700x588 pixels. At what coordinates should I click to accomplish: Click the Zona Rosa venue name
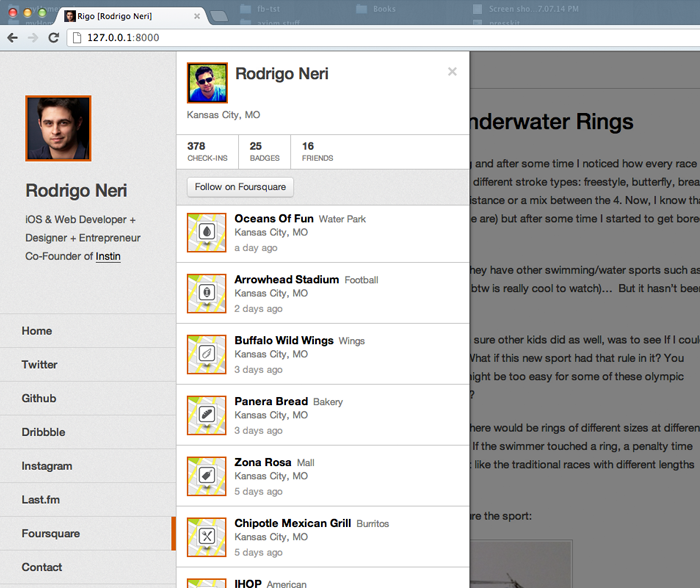click(263, 463)
